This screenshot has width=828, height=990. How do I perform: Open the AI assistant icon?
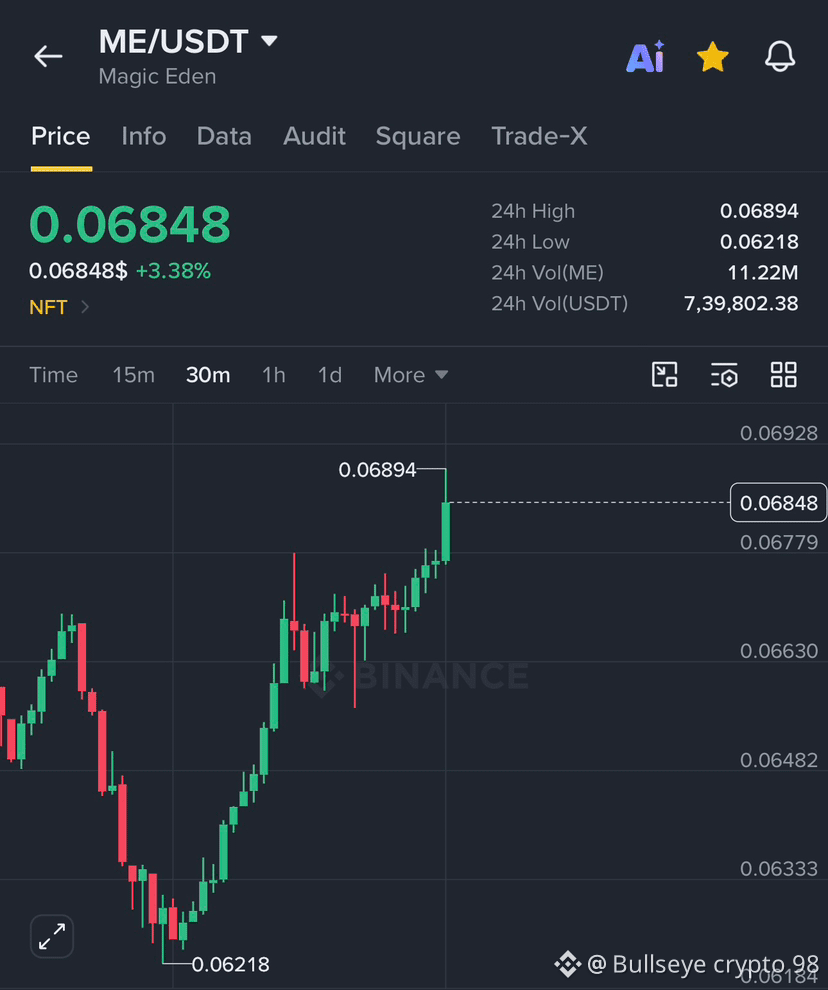(645, 57)
